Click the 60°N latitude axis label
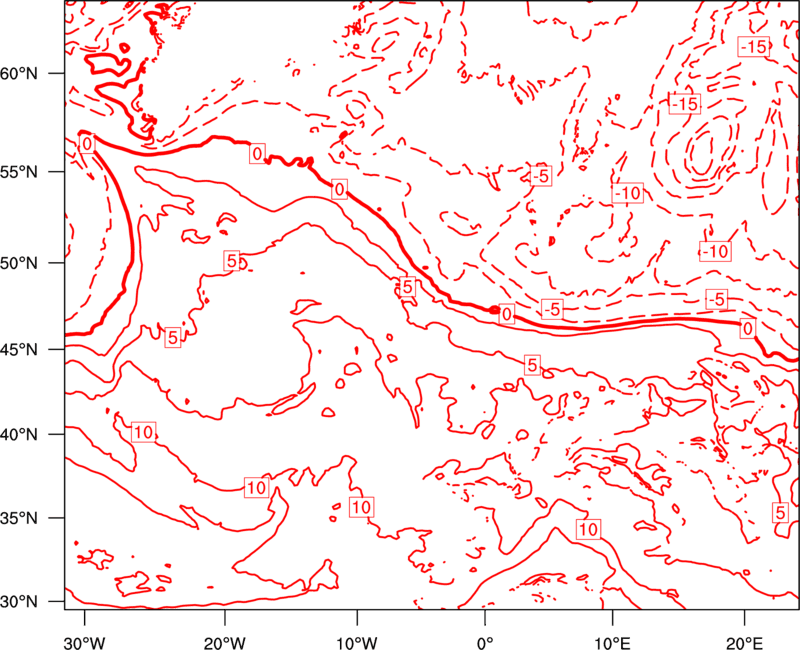 click(19, 74)
